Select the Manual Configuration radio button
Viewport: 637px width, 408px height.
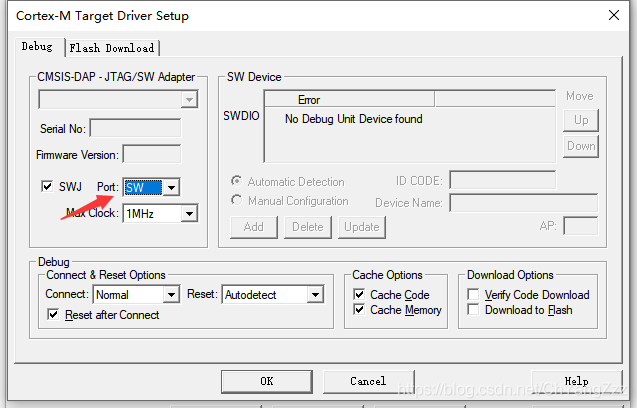(236, 200)
